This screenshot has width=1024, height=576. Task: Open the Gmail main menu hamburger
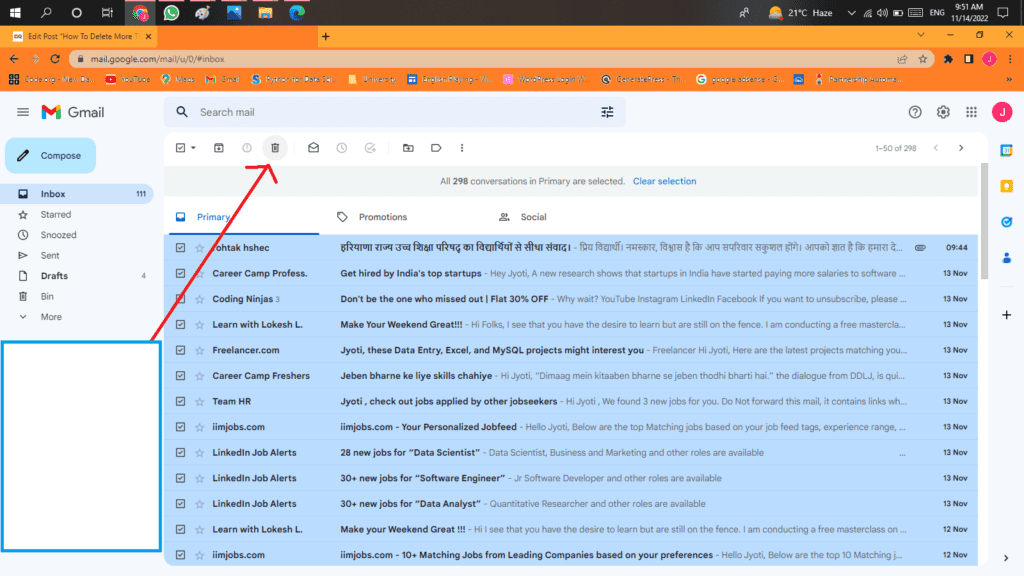23,112
